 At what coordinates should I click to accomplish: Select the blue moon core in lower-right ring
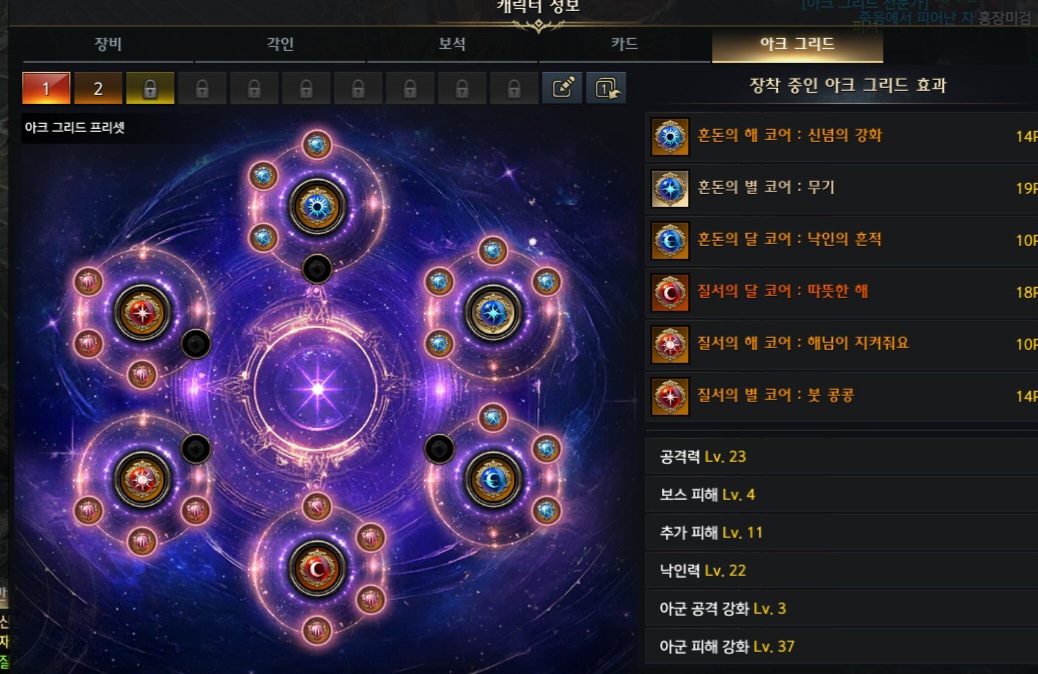click(x=493, y=479)
